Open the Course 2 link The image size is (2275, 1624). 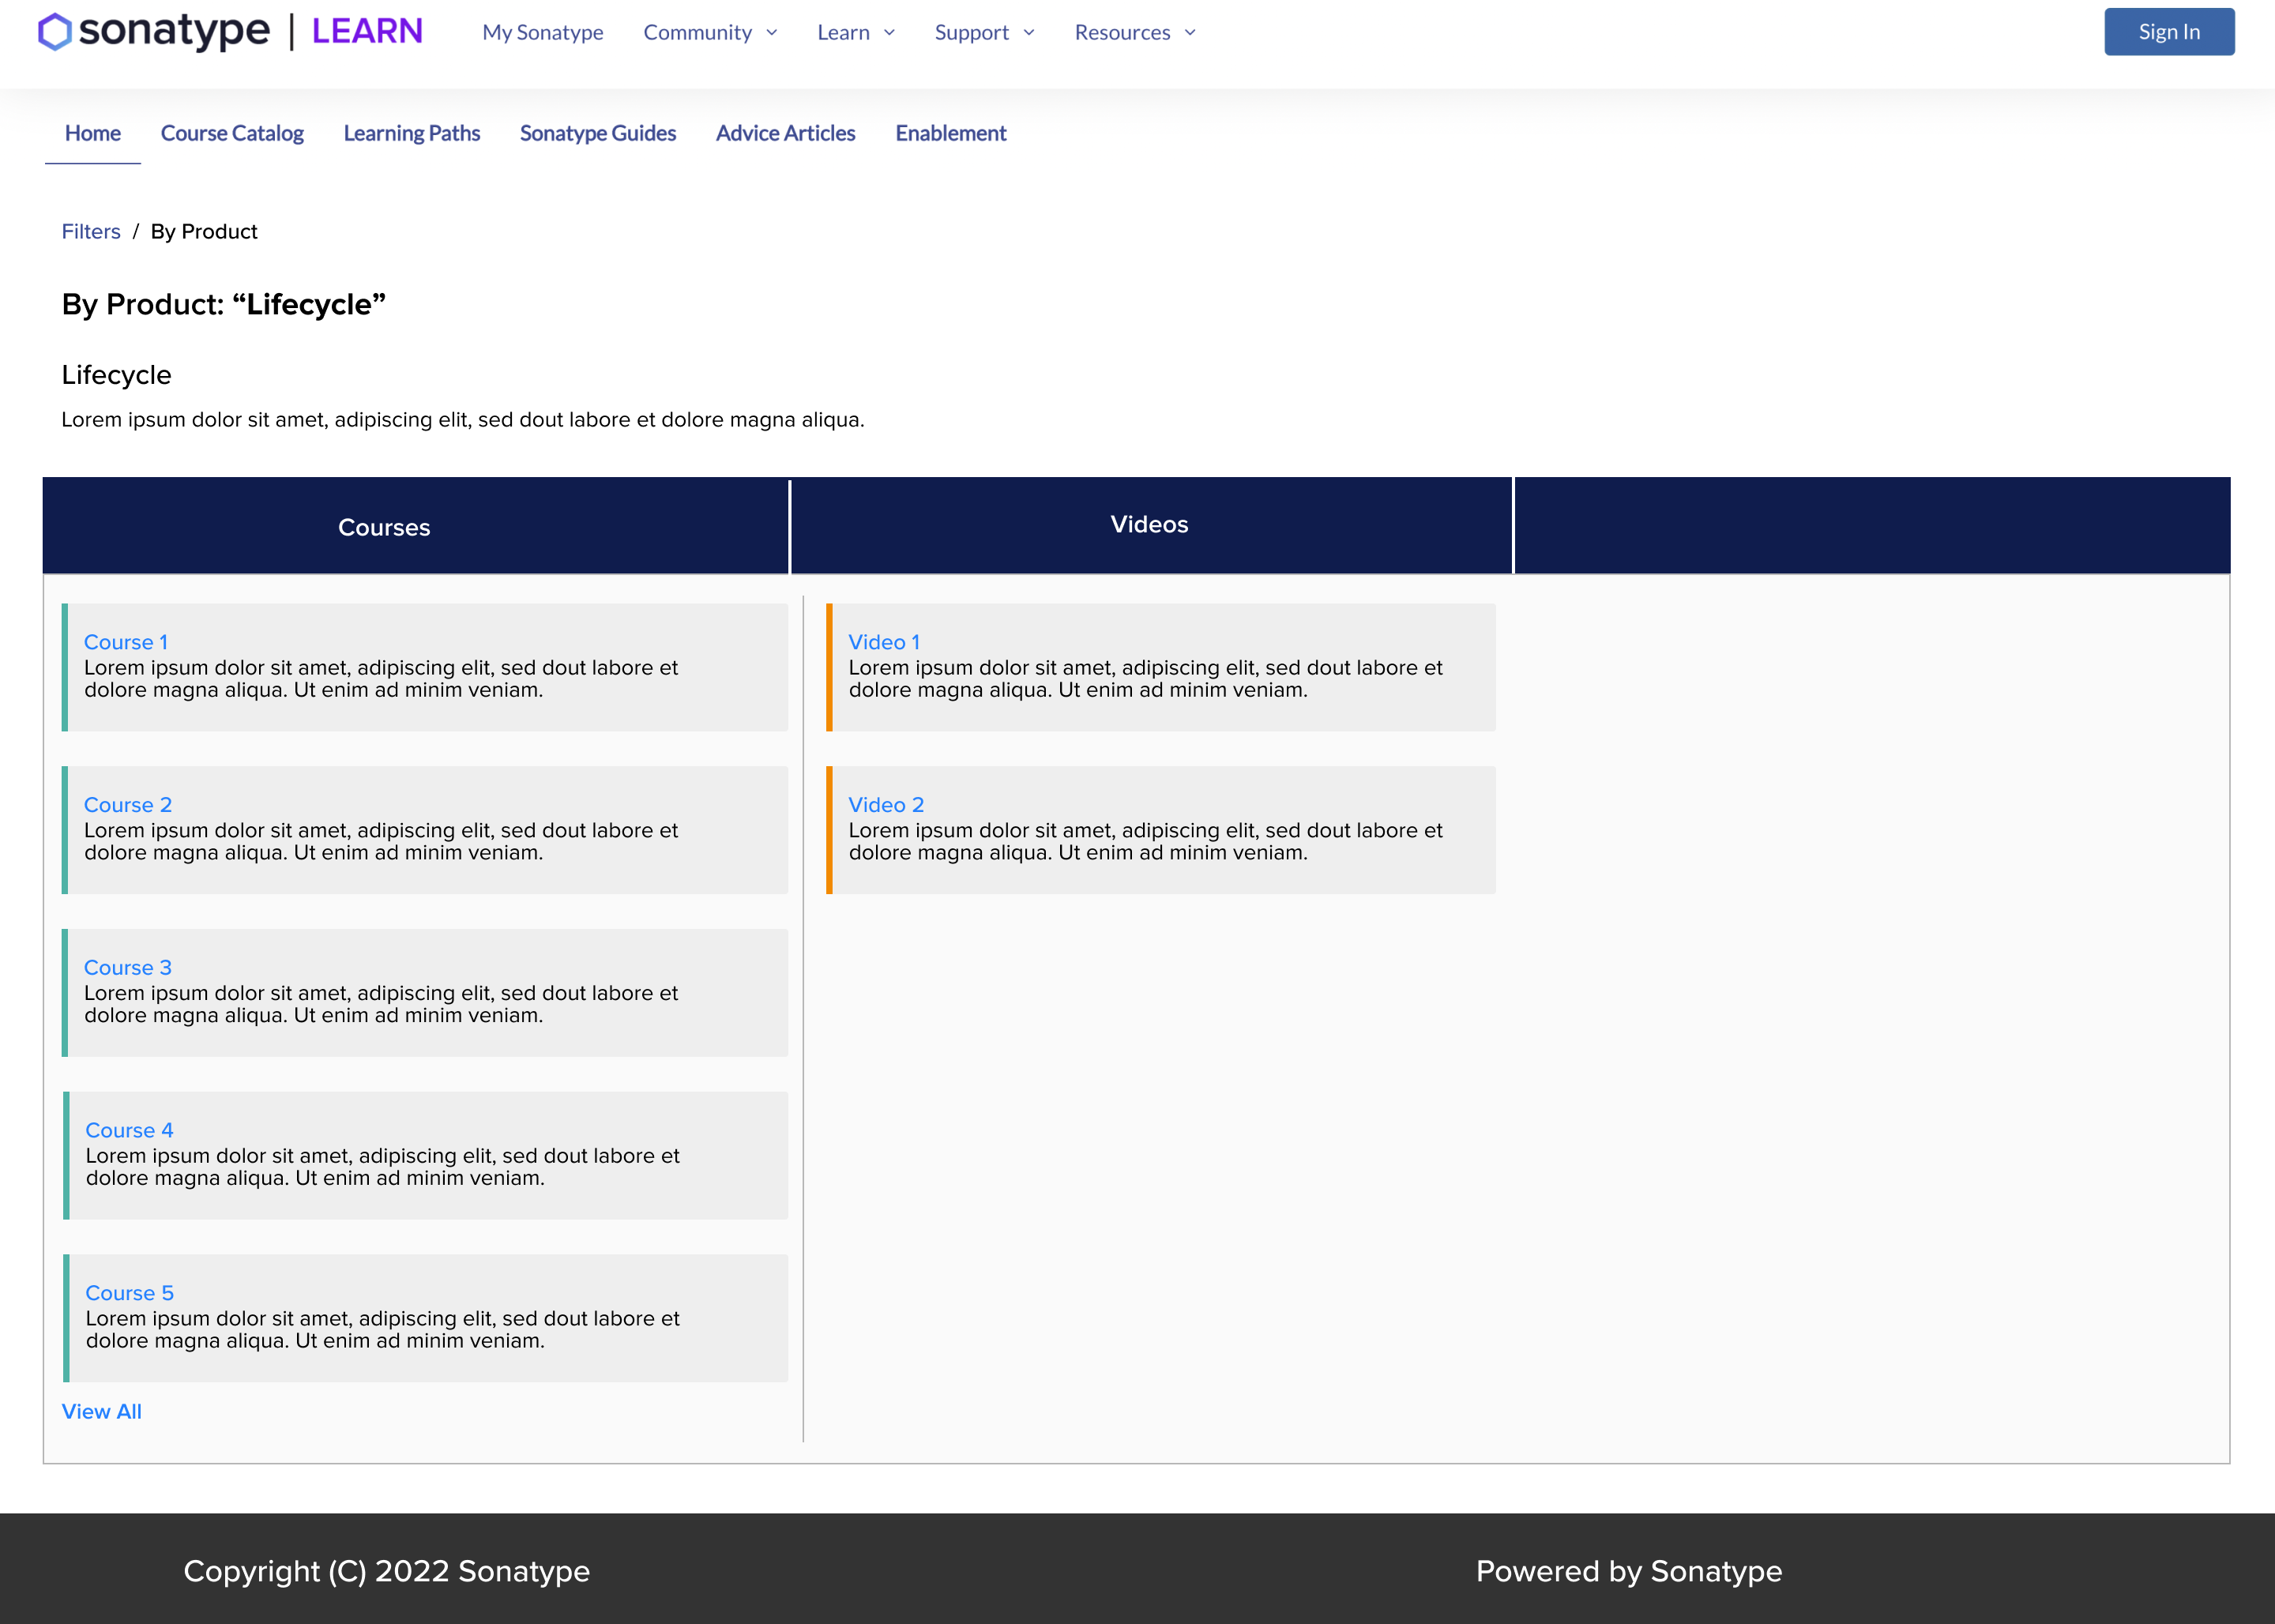coord(128,805)
